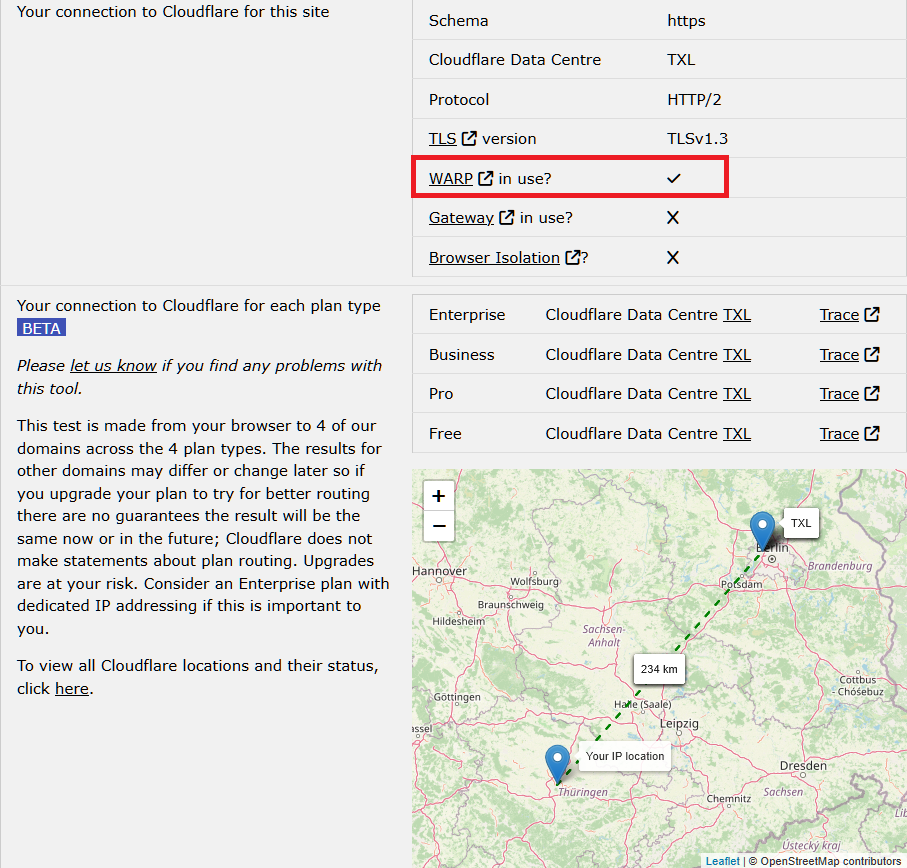Click external icon next to Enterprise Trace

[x=872, y=315]
